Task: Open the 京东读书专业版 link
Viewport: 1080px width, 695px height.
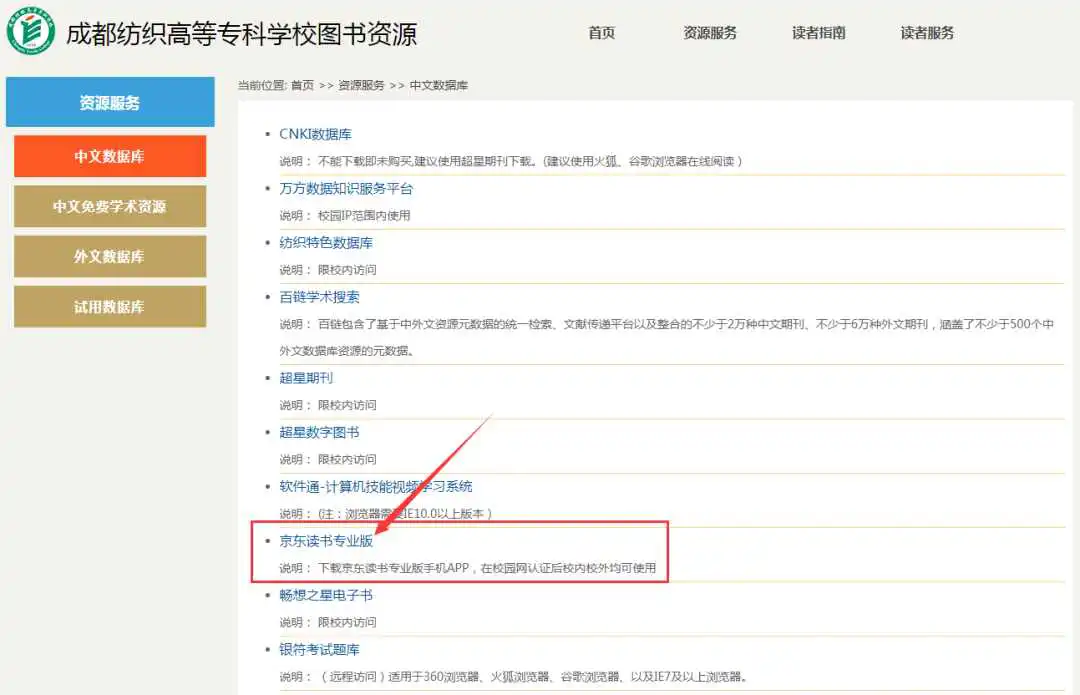Action: (x=326, y=541)
